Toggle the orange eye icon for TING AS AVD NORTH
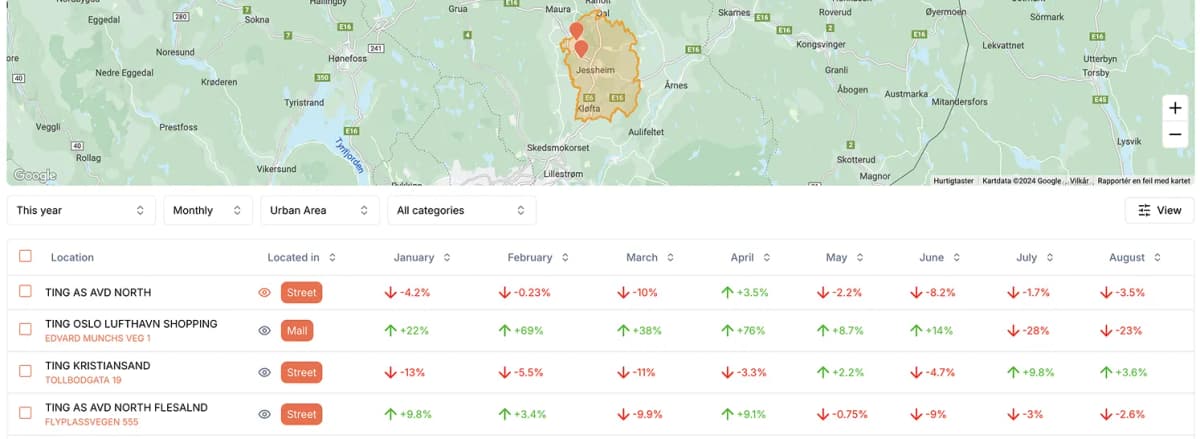Screen dimensions: 1200x439 [264, 293]
